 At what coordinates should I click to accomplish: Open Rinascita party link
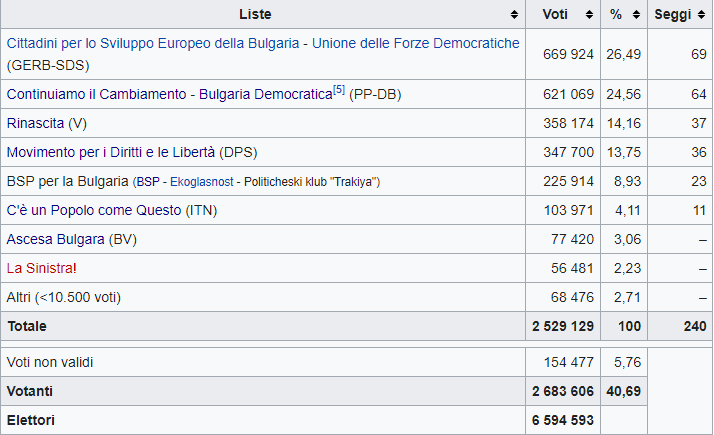35,123
